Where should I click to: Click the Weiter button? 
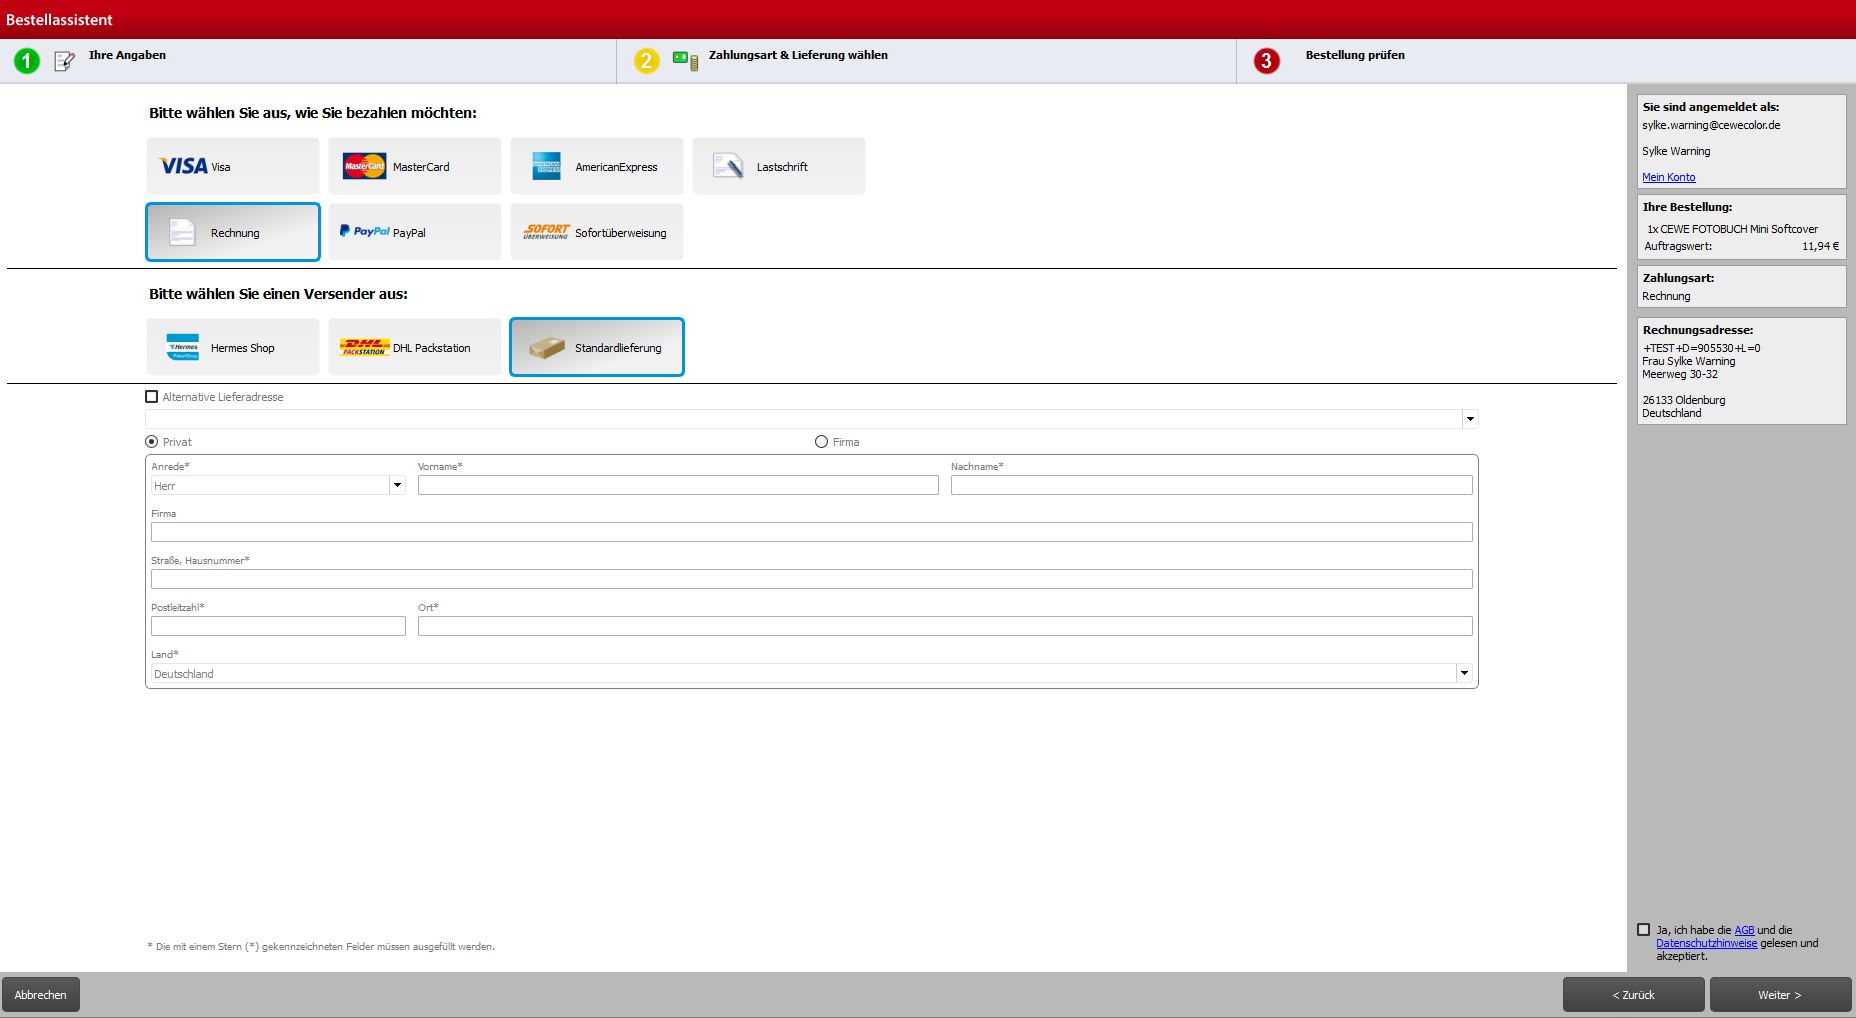pos(1779,995)
